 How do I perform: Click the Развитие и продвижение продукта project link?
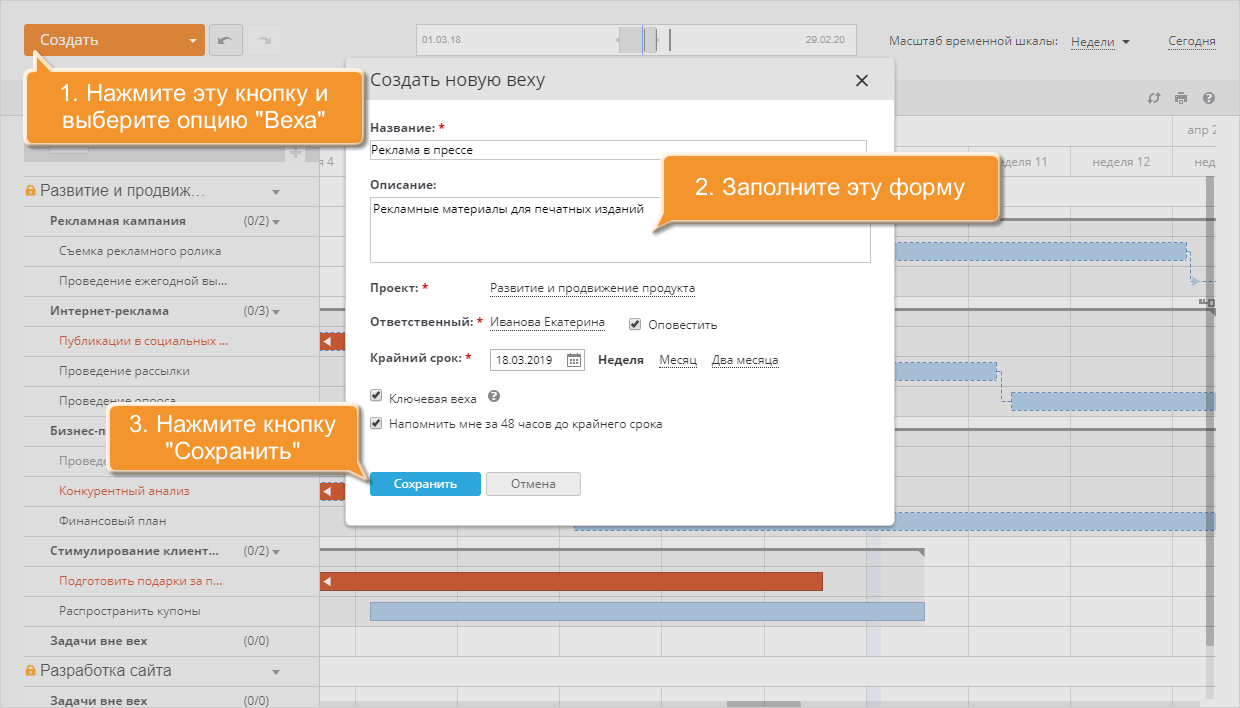[x=592, y=288]
